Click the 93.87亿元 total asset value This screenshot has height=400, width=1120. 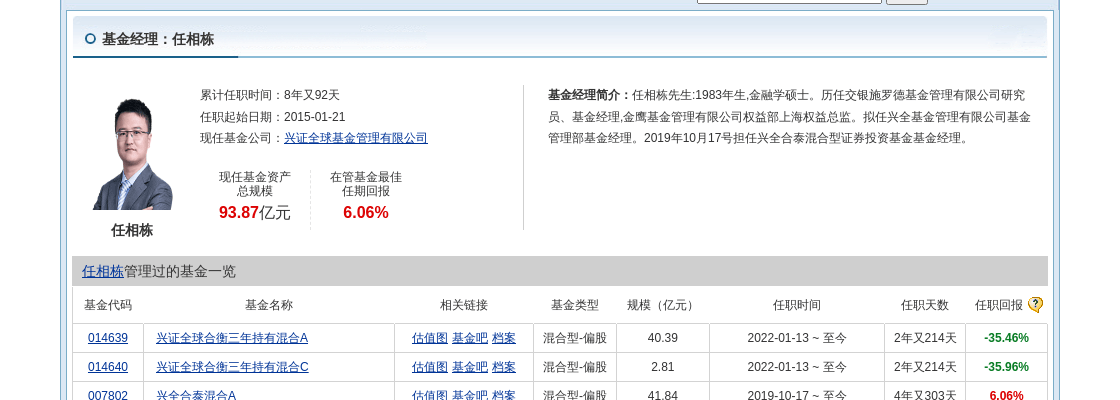click(254, 212)
